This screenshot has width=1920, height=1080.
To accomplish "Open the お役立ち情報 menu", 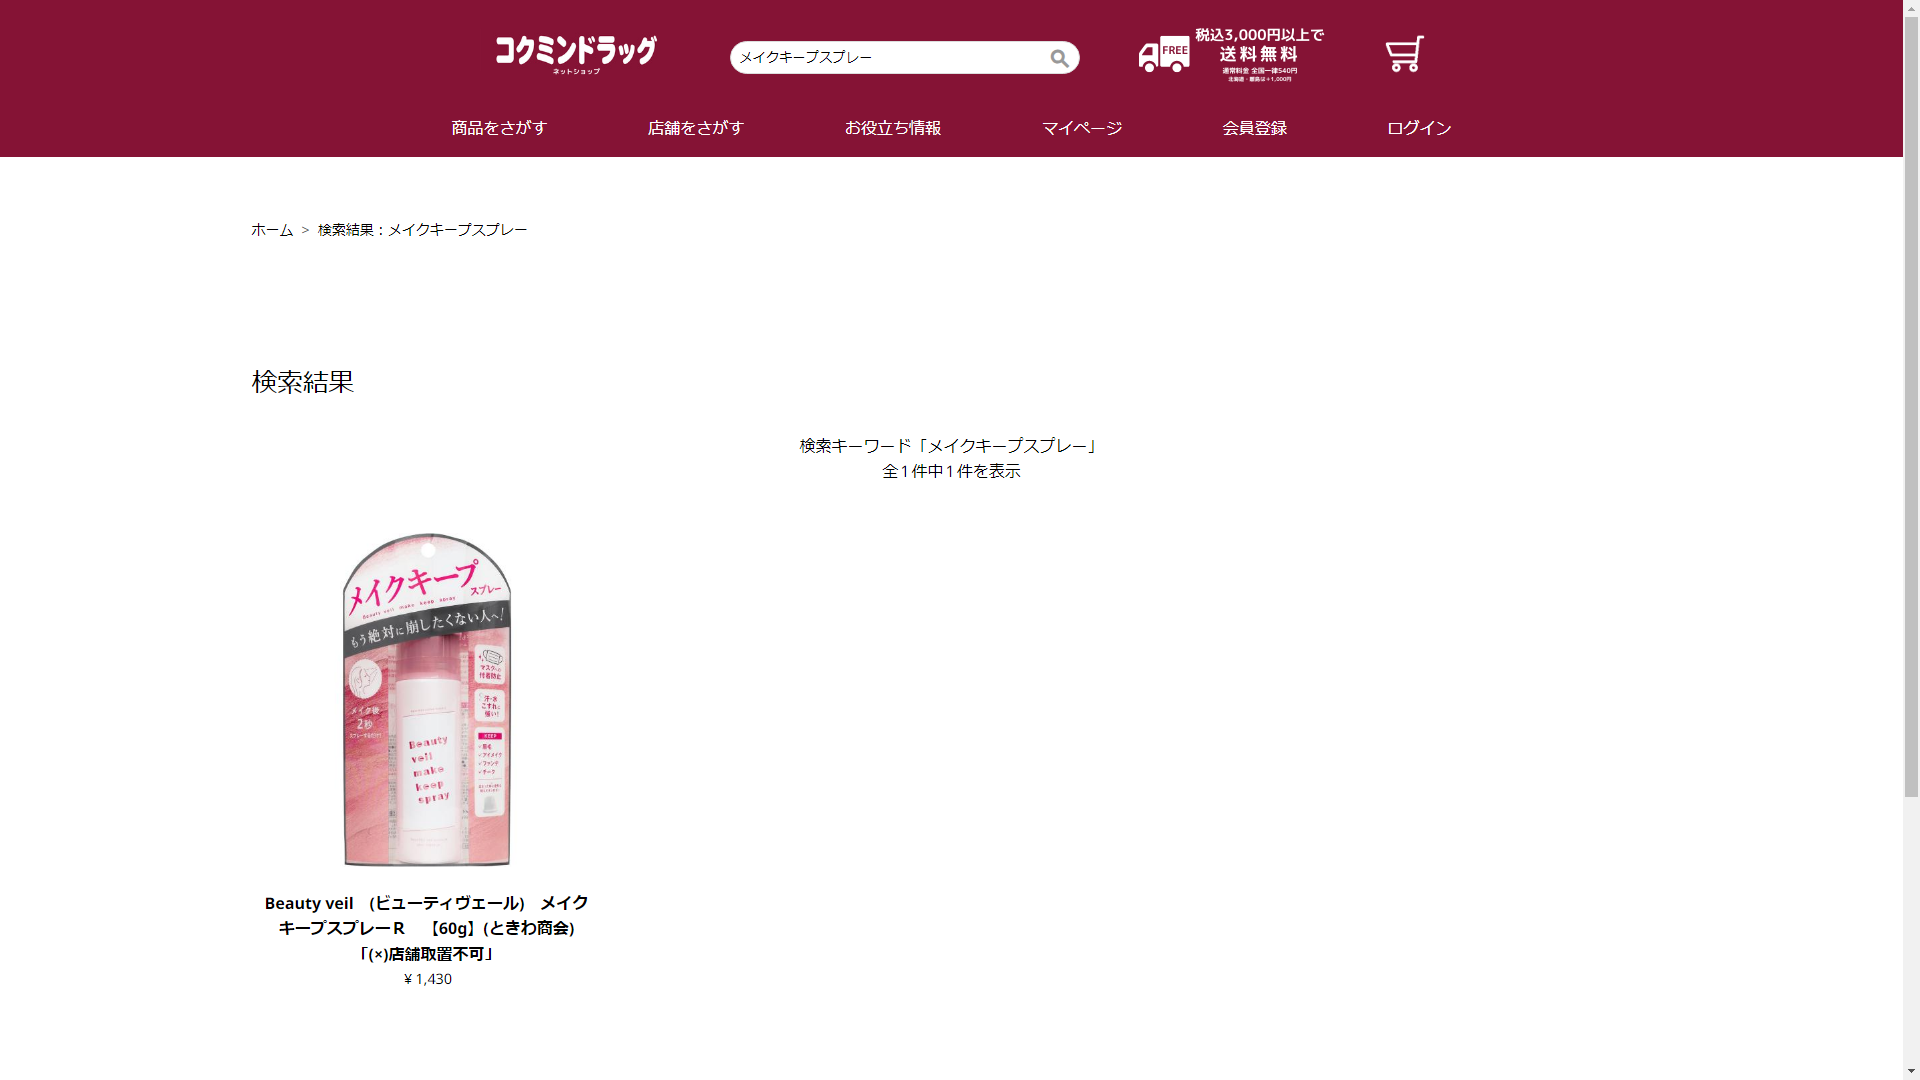I will pos(893,128).
